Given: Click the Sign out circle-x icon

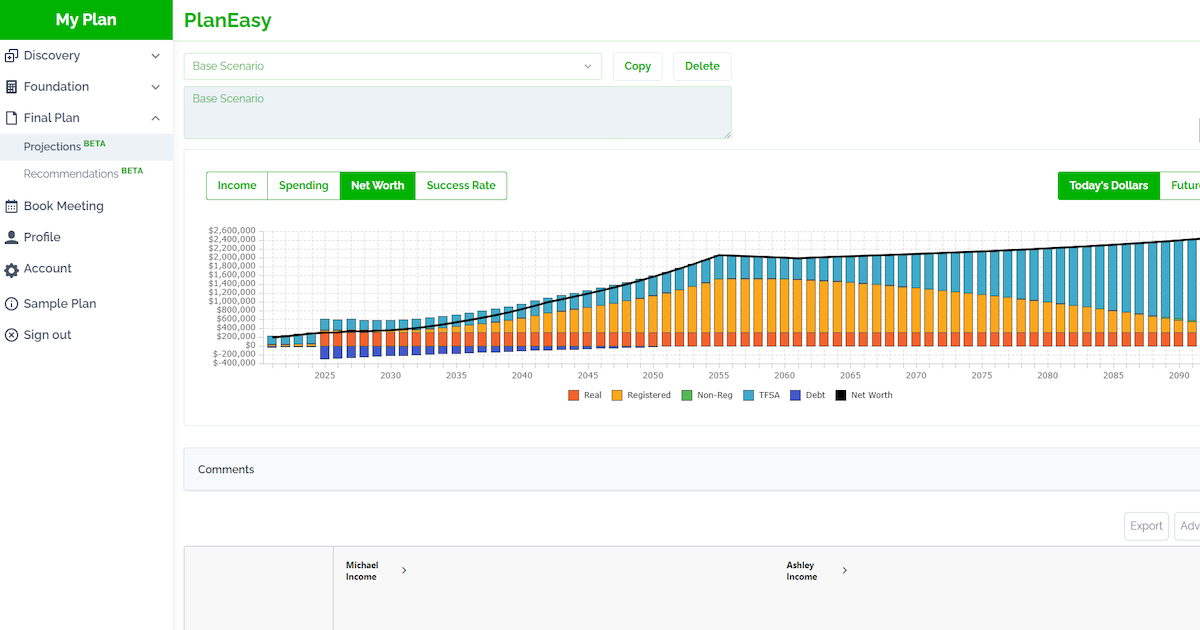Looking at the screenshot, I should (x=12, y=335).
